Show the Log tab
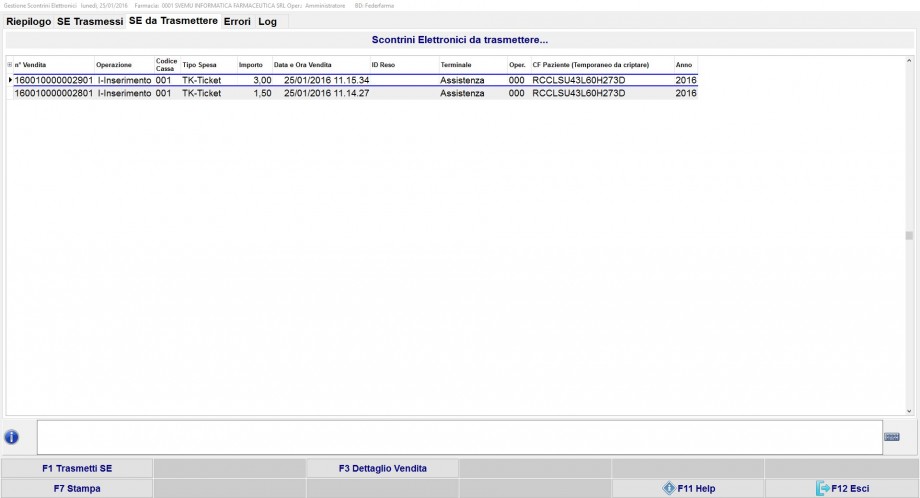The image size is (920, 498). point(267,21)
